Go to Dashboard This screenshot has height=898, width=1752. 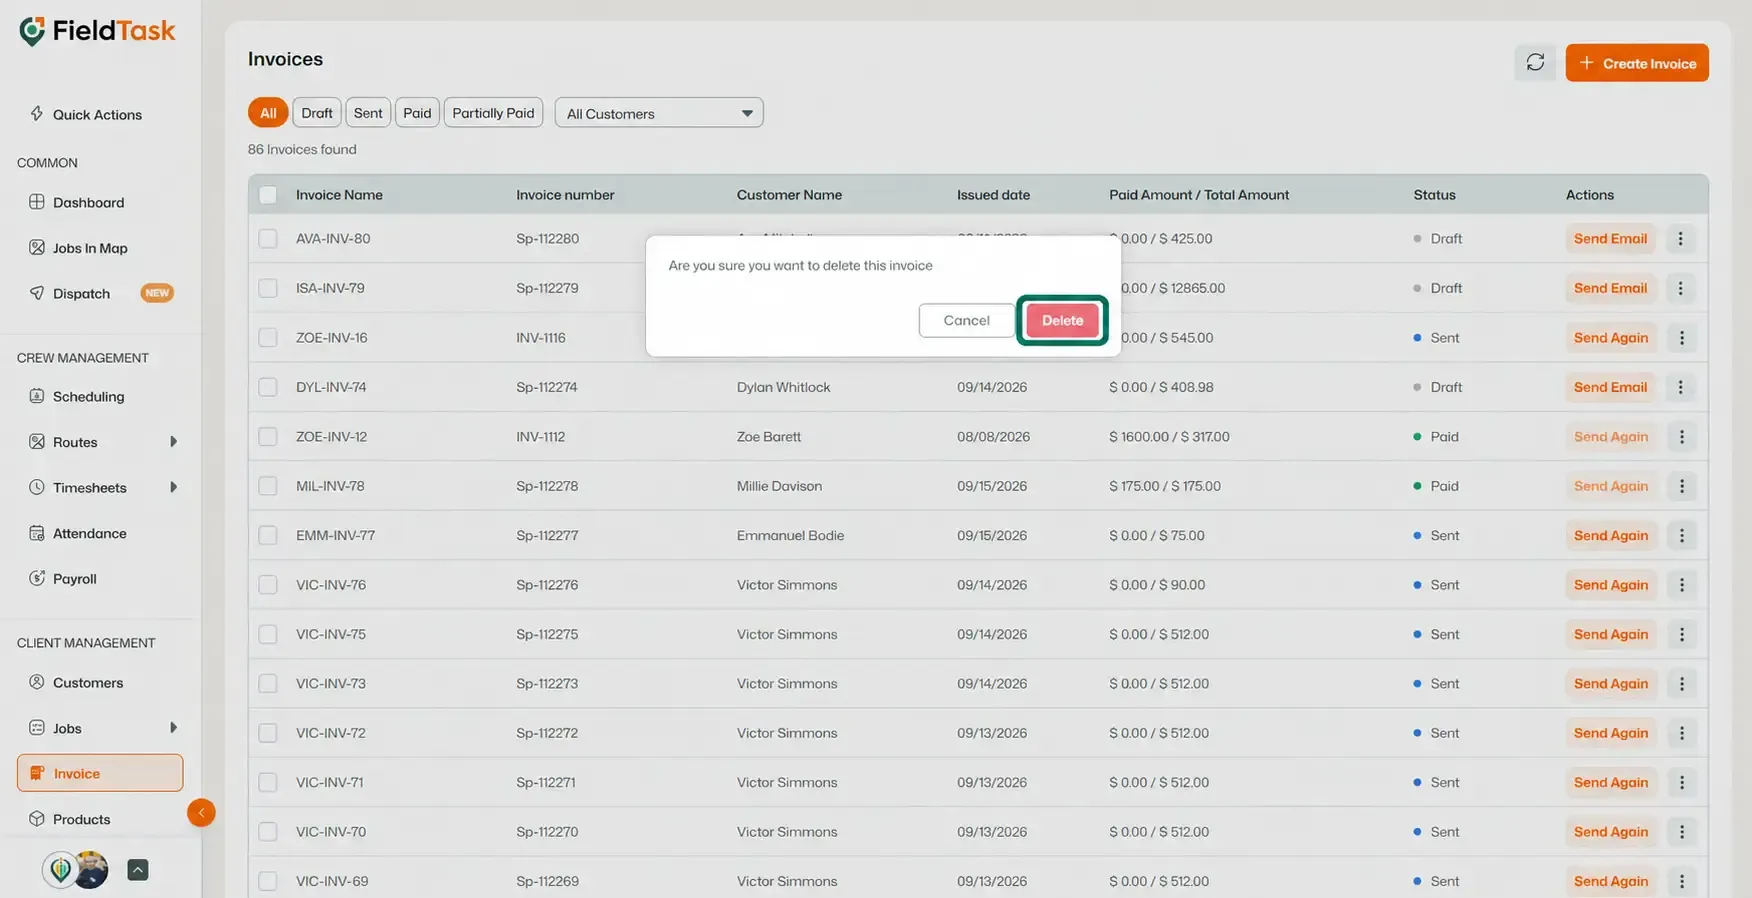(88, 202)
